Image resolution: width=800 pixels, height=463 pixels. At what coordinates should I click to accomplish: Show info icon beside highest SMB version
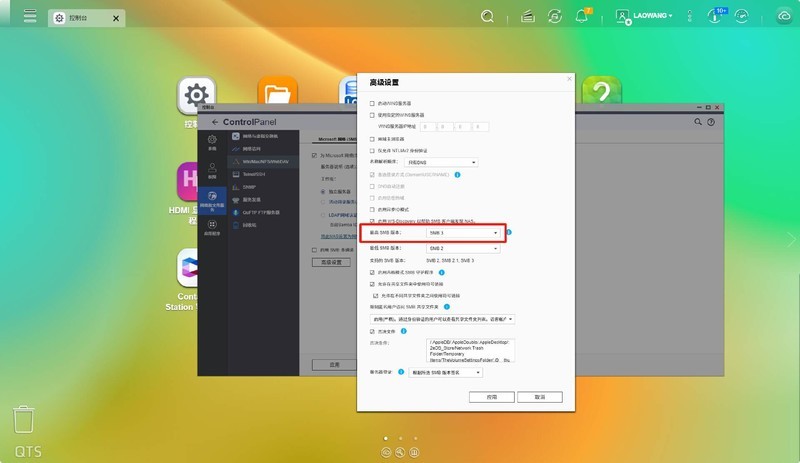[509, 232]
